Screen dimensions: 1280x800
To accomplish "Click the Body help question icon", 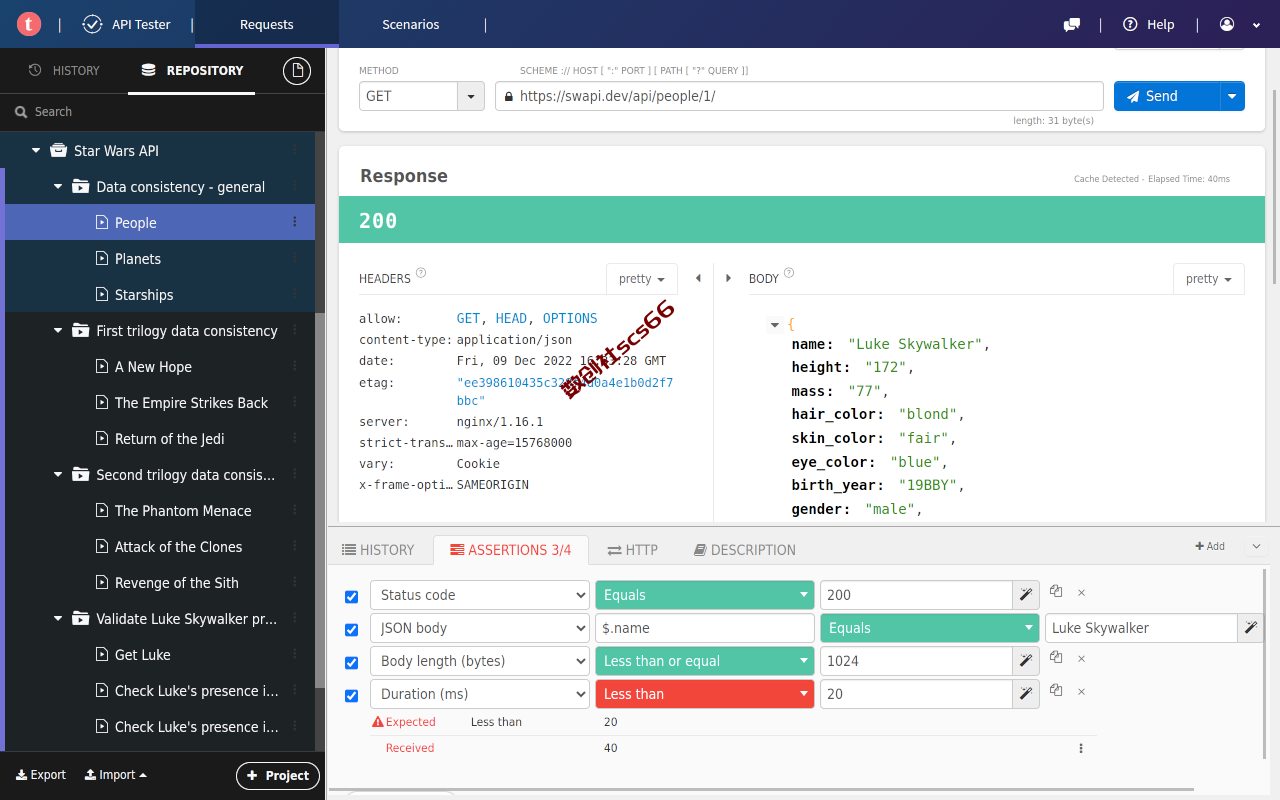I will (x=789, y=273).
